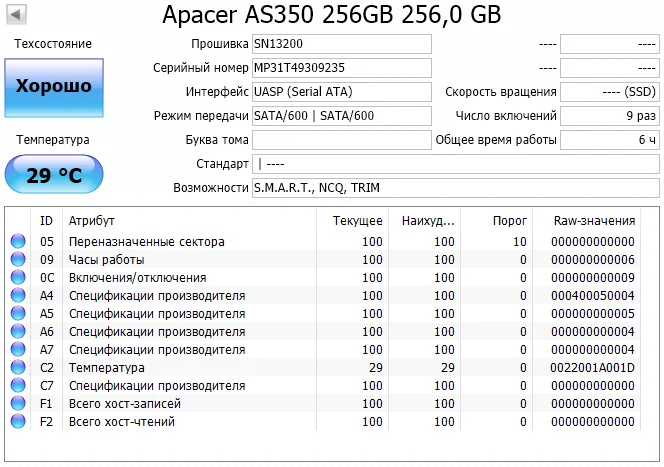
Task: Click the Спецификации производителя row A5
Action: click(x=325, y=313)
